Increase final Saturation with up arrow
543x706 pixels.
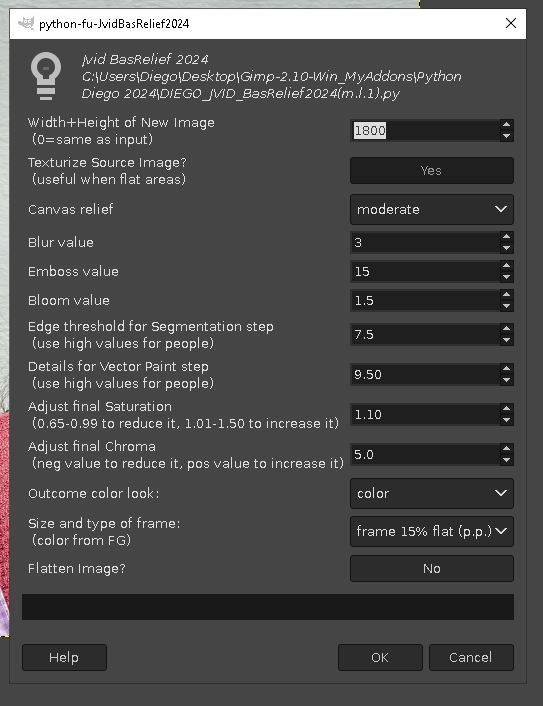507,409
